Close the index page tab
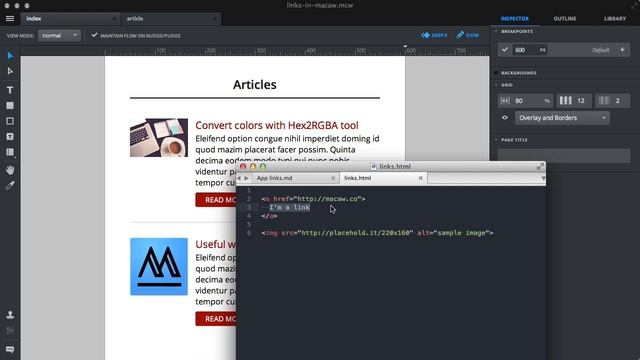This screenshot has height=360, width=640. 114,19
